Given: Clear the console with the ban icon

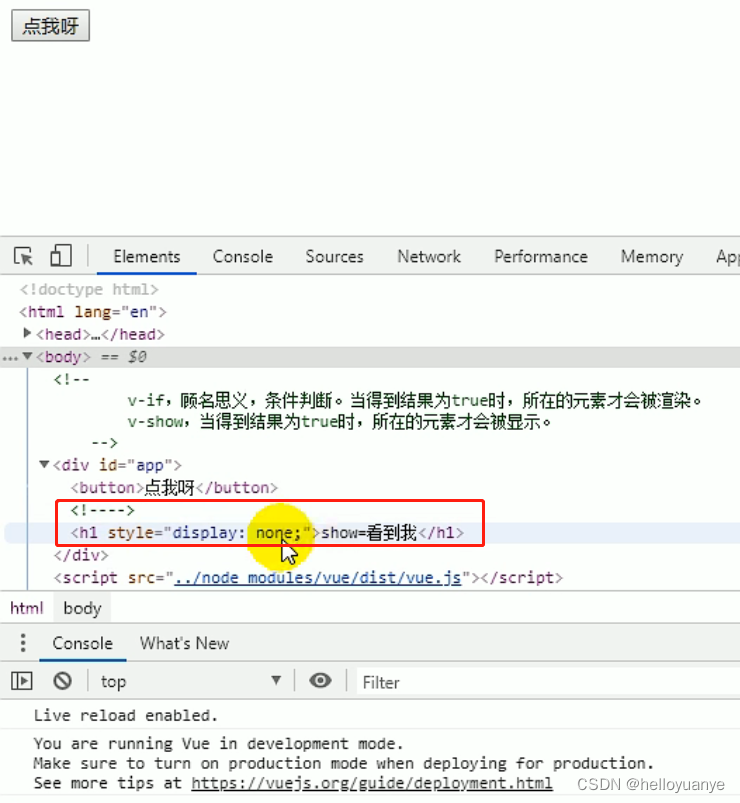Looking at the screenshot, I should [62, 681].
